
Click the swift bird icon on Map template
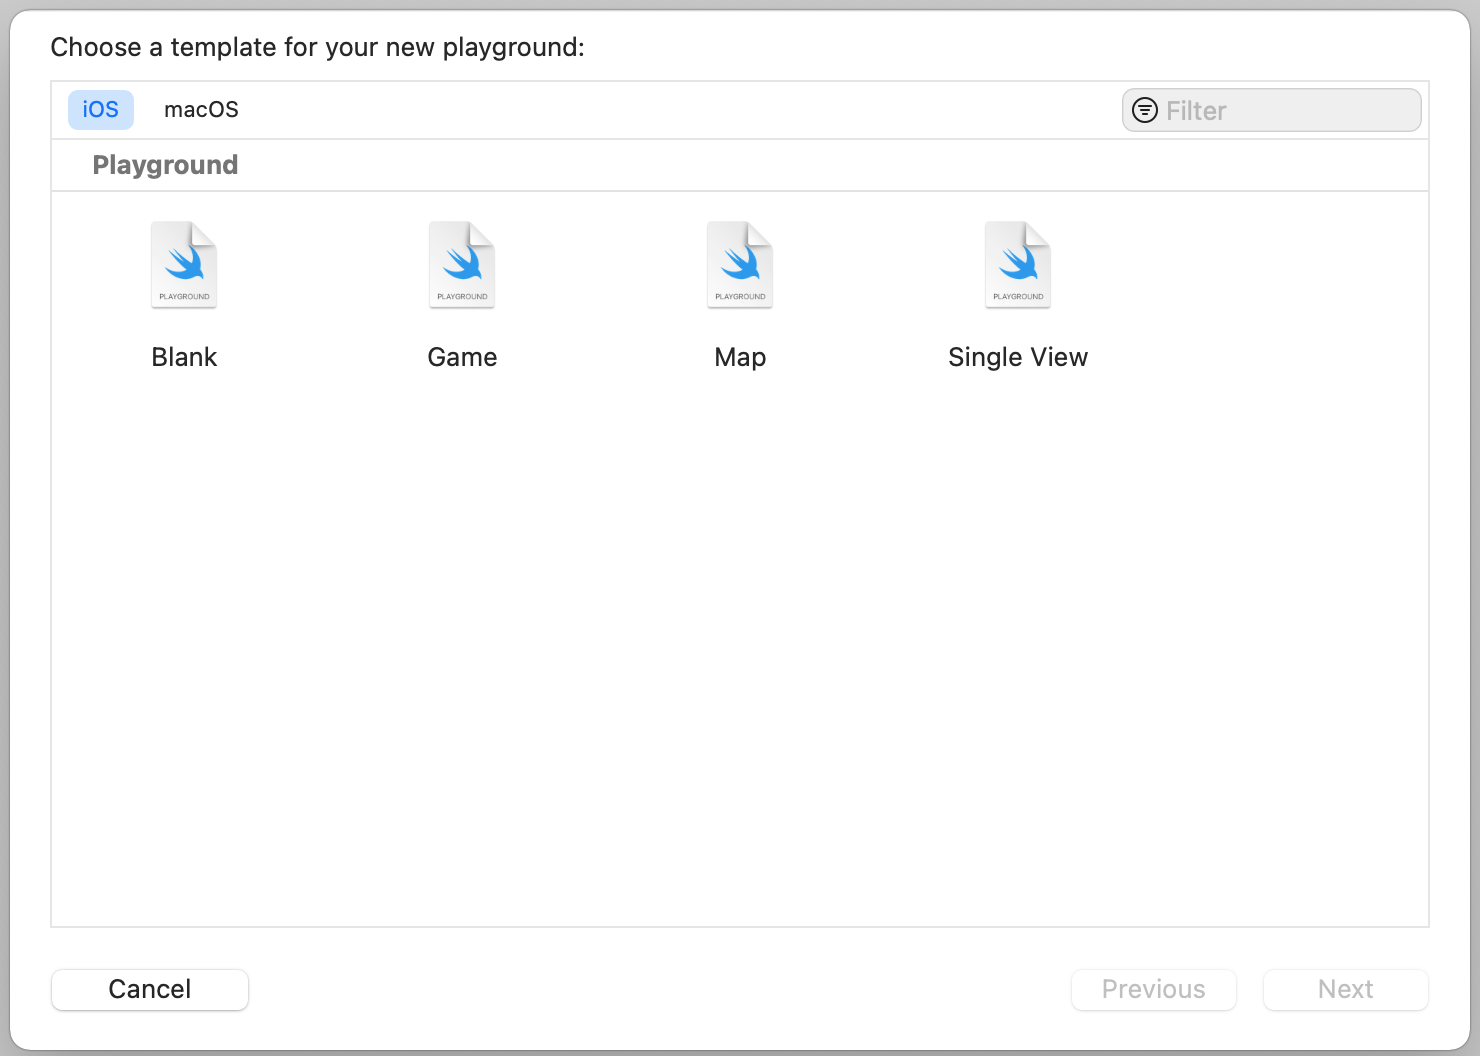pyautogui.click(x=739, y=260)
